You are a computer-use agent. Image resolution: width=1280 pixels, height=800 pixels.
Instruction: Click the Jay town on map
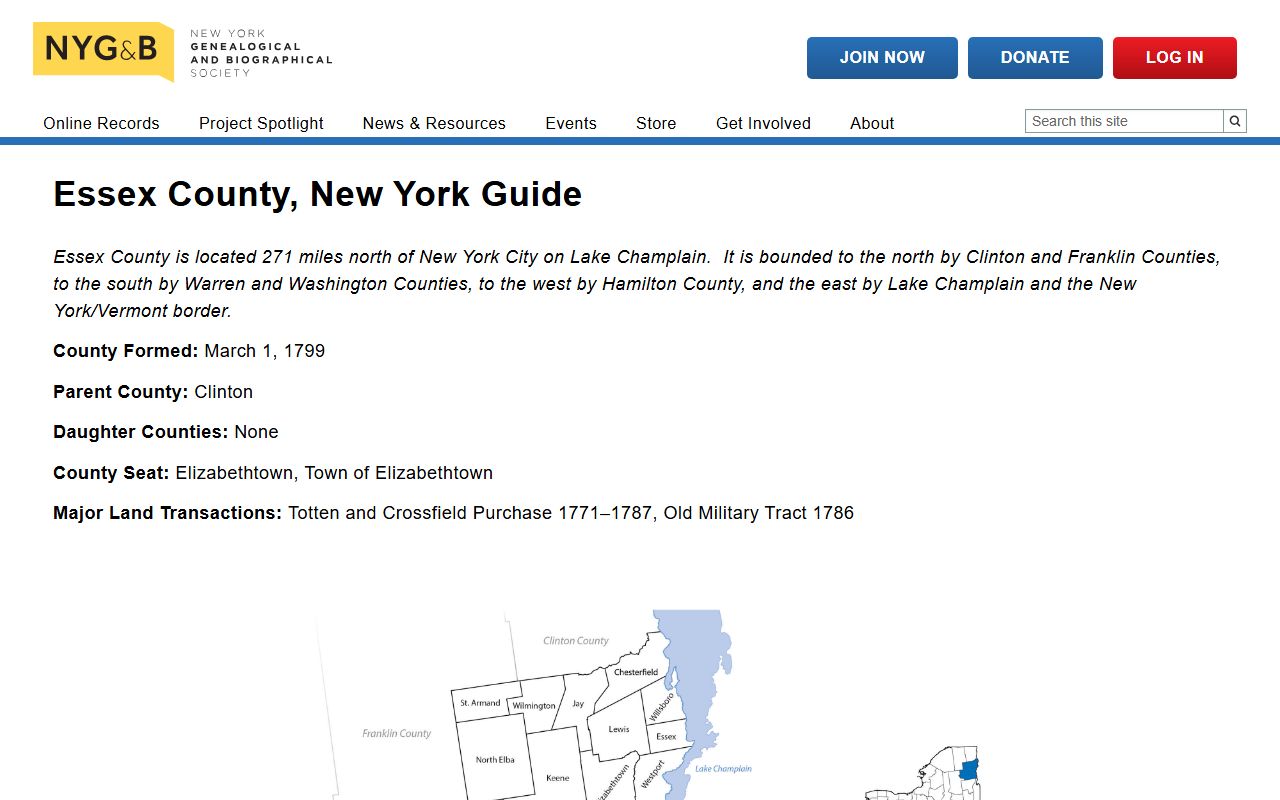click(x=578, y=704)
